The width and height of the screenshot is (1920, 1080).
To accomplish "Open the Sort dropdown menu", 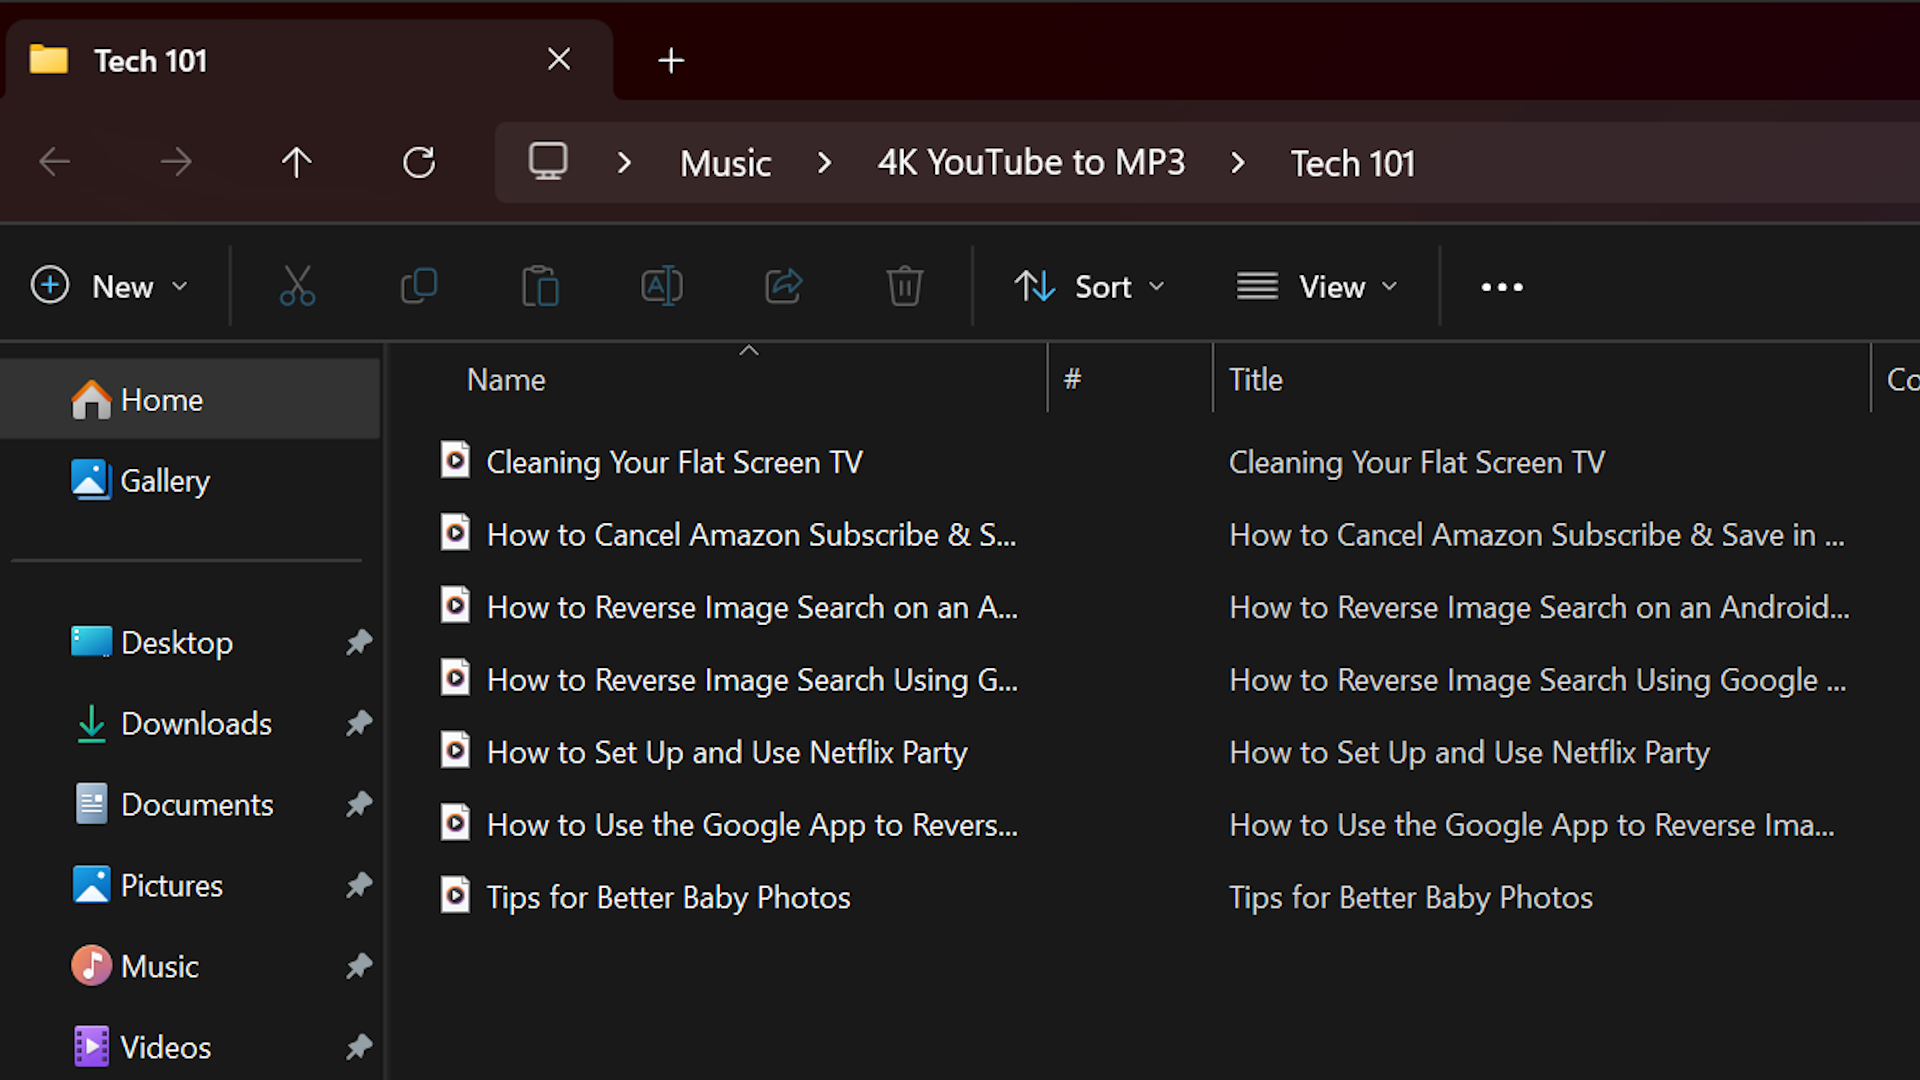I will tap(1090, 286).
